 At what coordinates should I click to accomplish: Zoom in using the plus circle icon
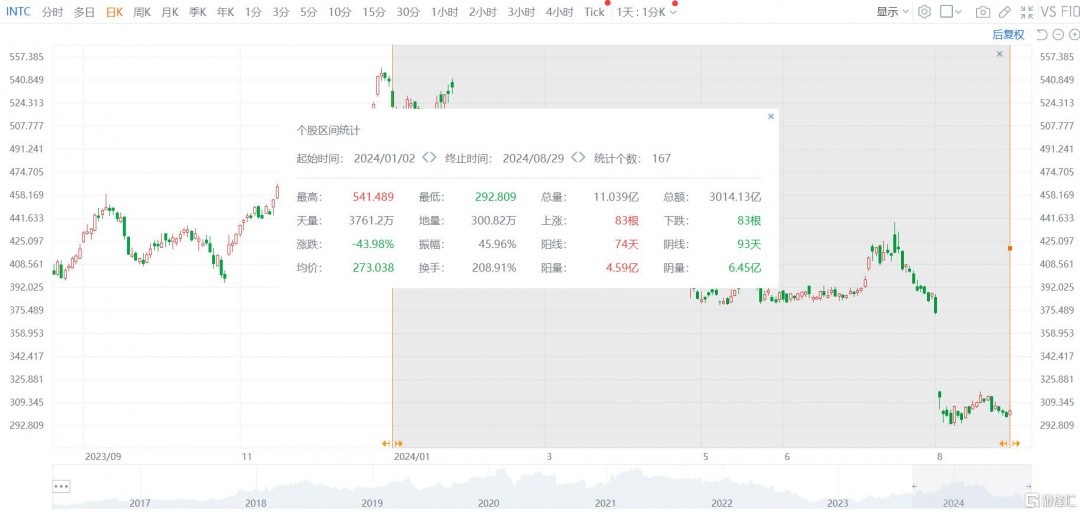pos(1073,34)
